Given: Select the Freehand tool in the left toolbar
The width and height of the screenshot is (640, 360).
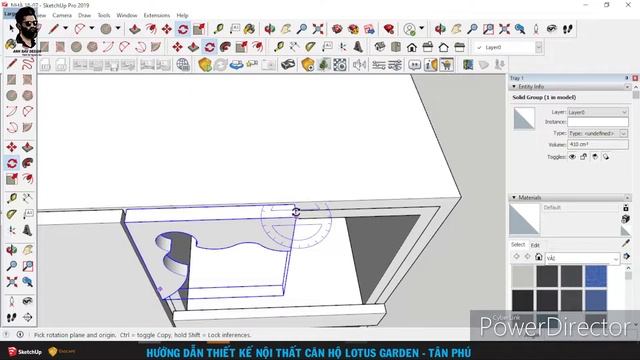Looking at the screenshot, I should (27, 64).
